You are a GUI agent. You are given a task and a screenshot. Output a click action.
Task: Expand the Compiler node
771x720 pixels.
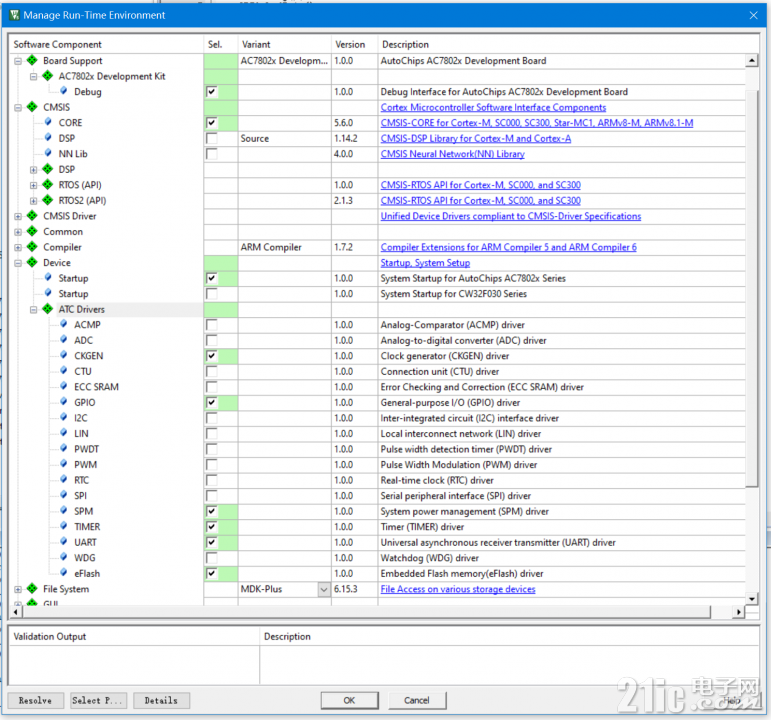(18, 247)
